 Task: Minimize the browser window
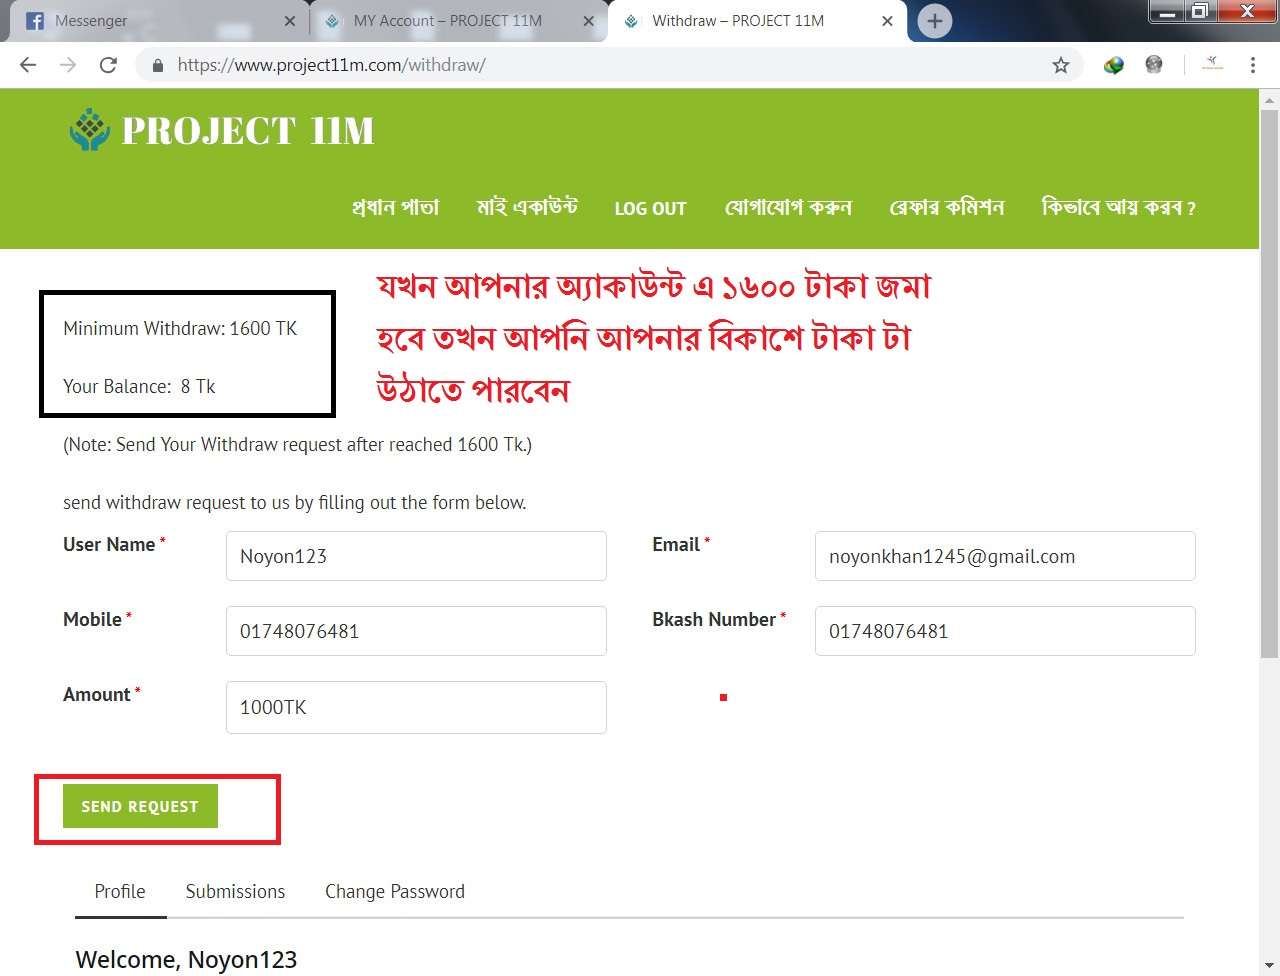[x=1167, y=12]
